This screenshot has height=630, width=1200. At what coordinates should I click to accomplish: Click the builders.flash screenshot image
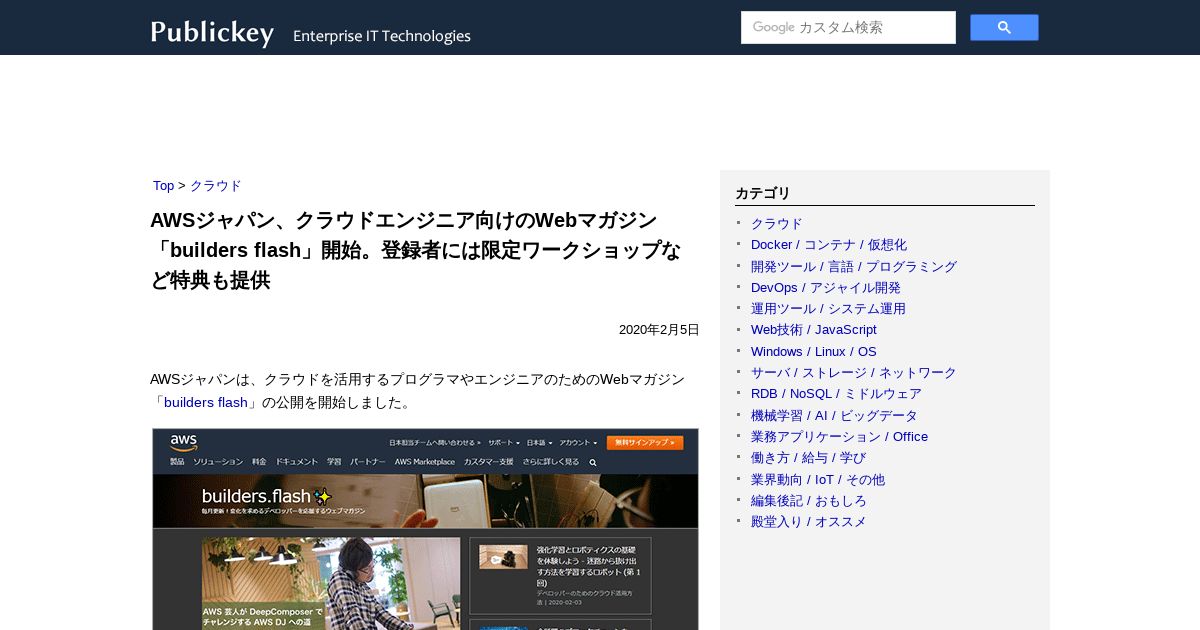425,529
